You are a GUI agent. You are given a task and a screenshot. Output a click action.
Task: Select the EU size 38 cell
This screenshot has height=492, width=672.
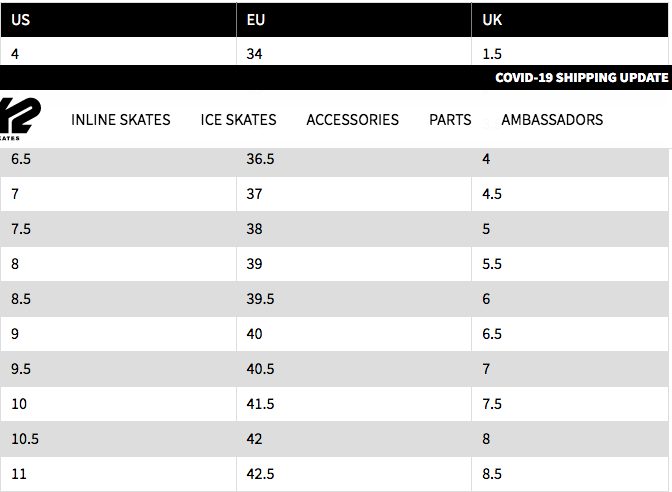[x=254, y=229]
